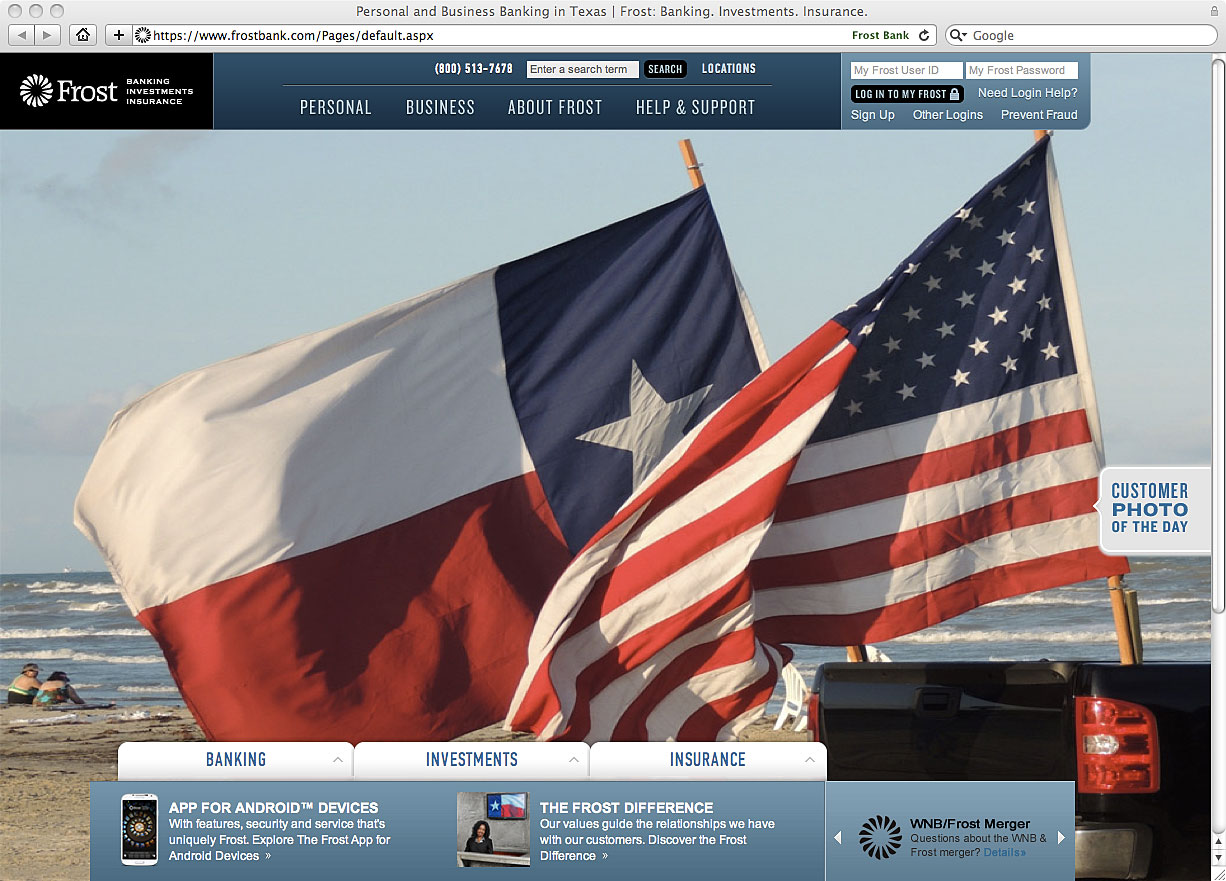Expand the Insurance panel tab
This screenshot has width=1226, height=881.
click(x=707, y=760)
